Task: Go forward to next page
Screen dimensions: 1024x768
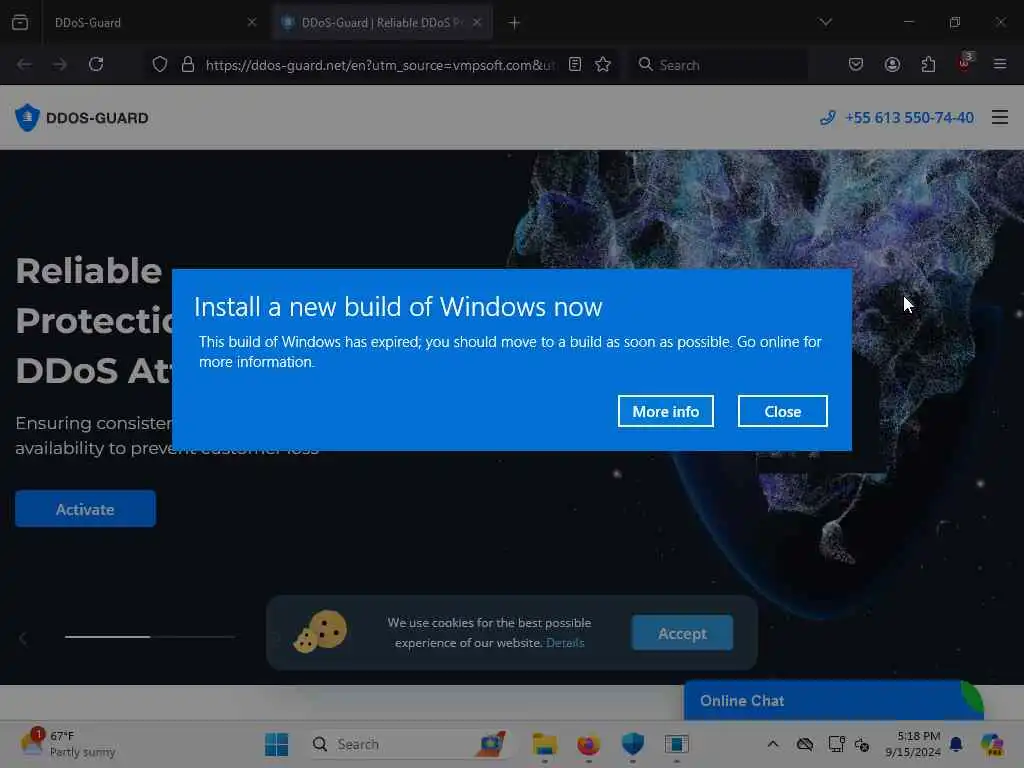Action: pyautogui.click(x=59, y=65)
